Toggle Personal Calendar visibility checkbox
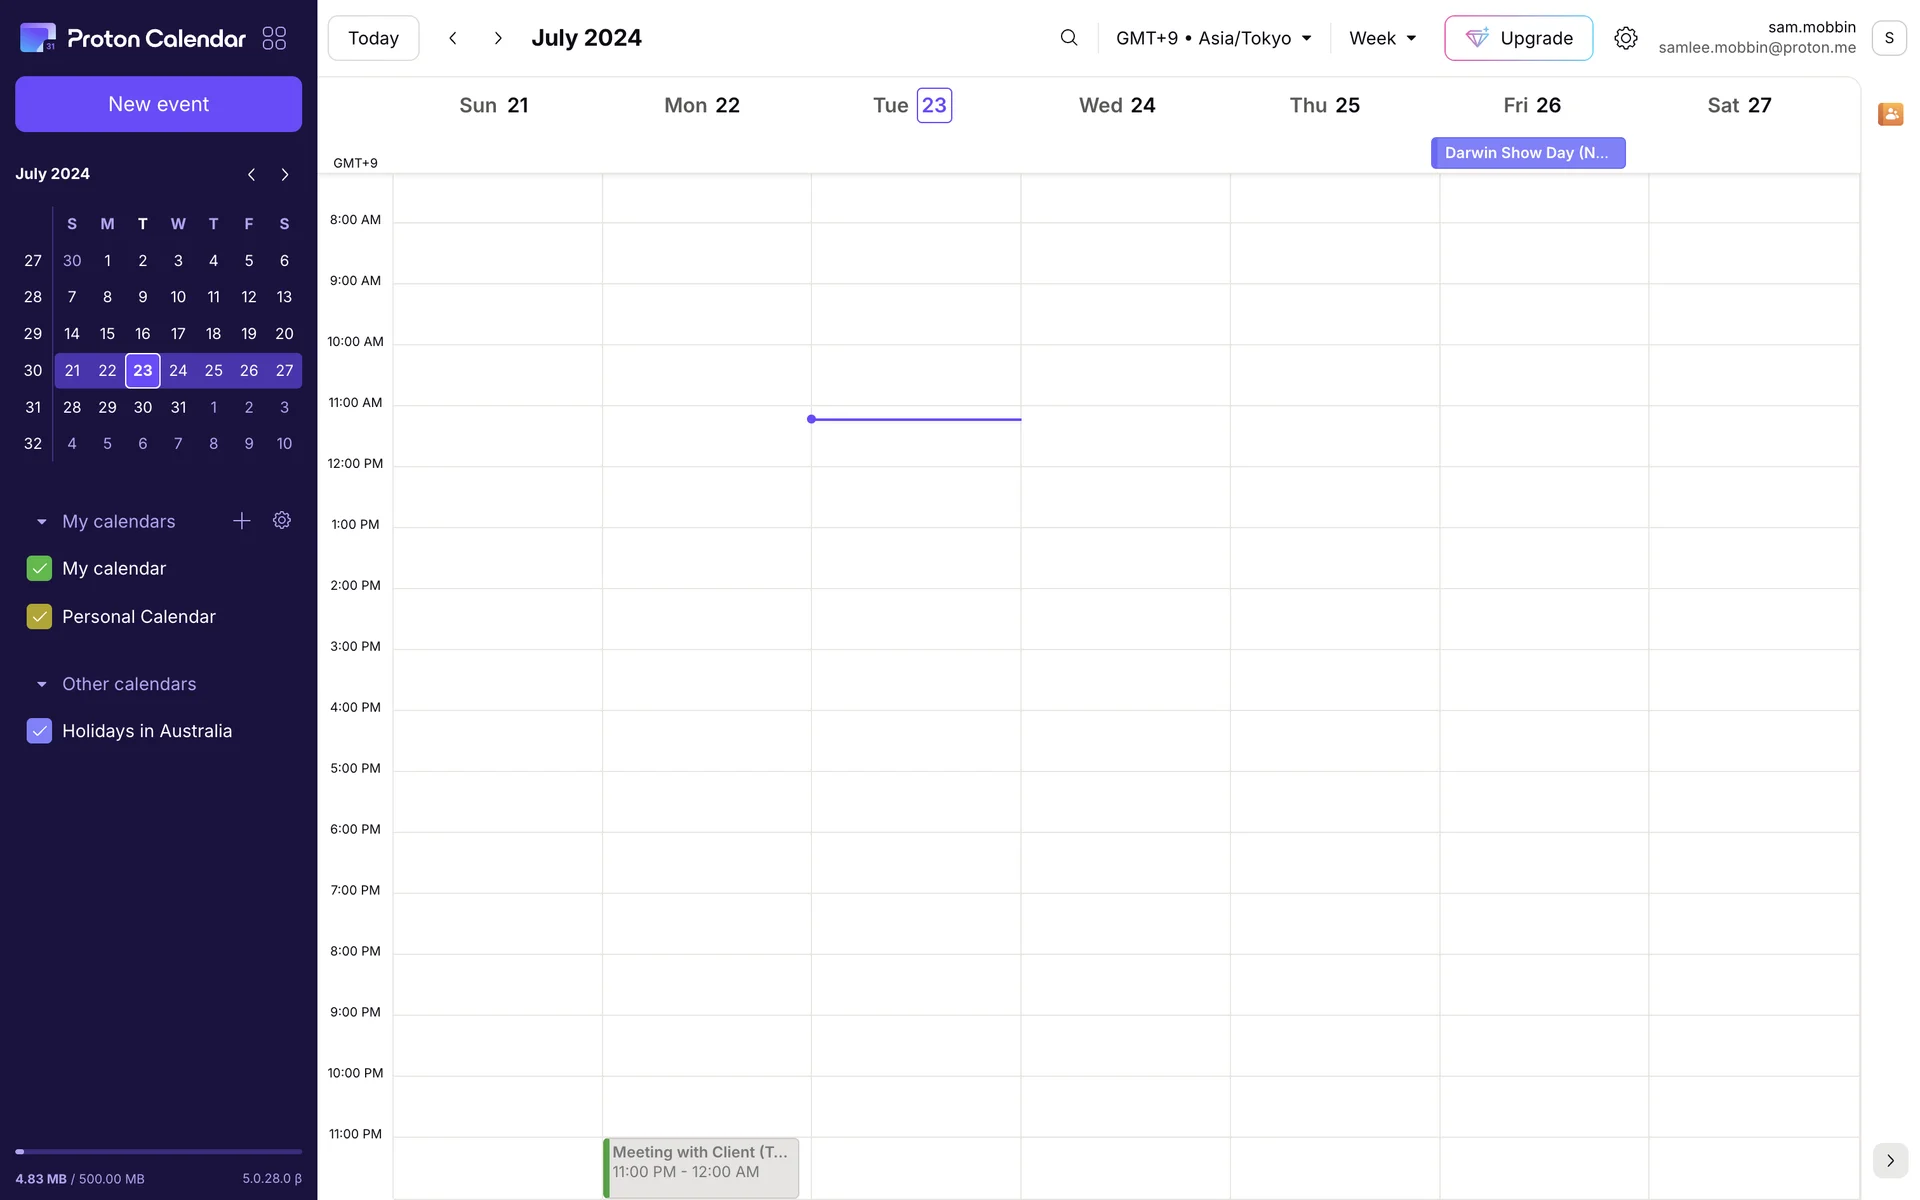Viewport: 1920px width, 1200px height. click(x=39, y=617)
